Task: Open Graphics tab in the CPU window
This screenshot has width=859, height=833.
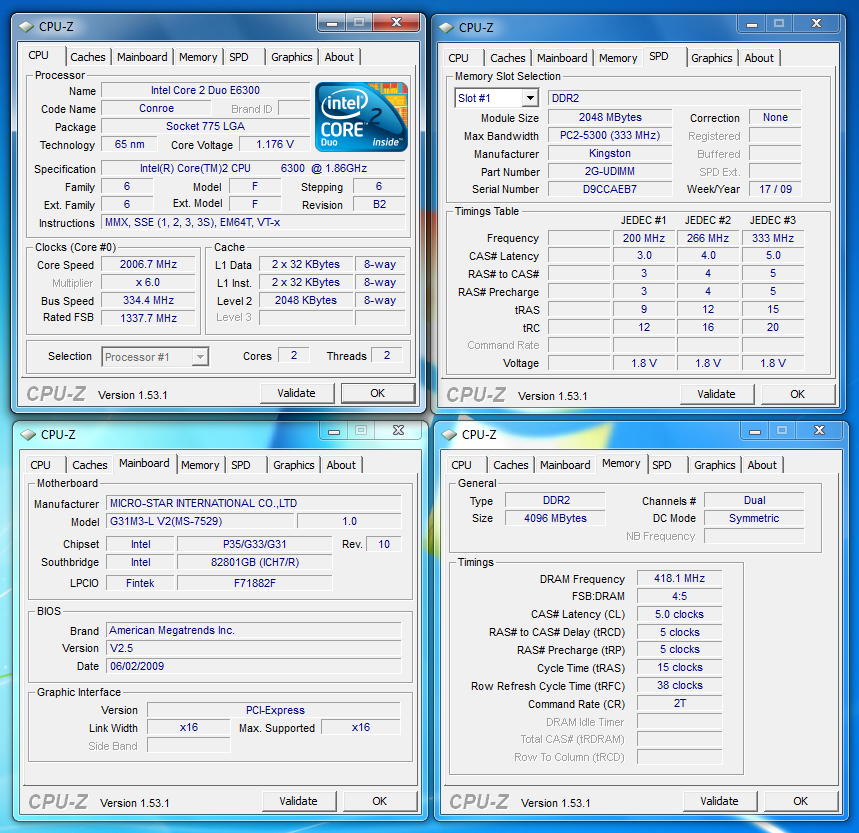Action: [x=291, y=57]
